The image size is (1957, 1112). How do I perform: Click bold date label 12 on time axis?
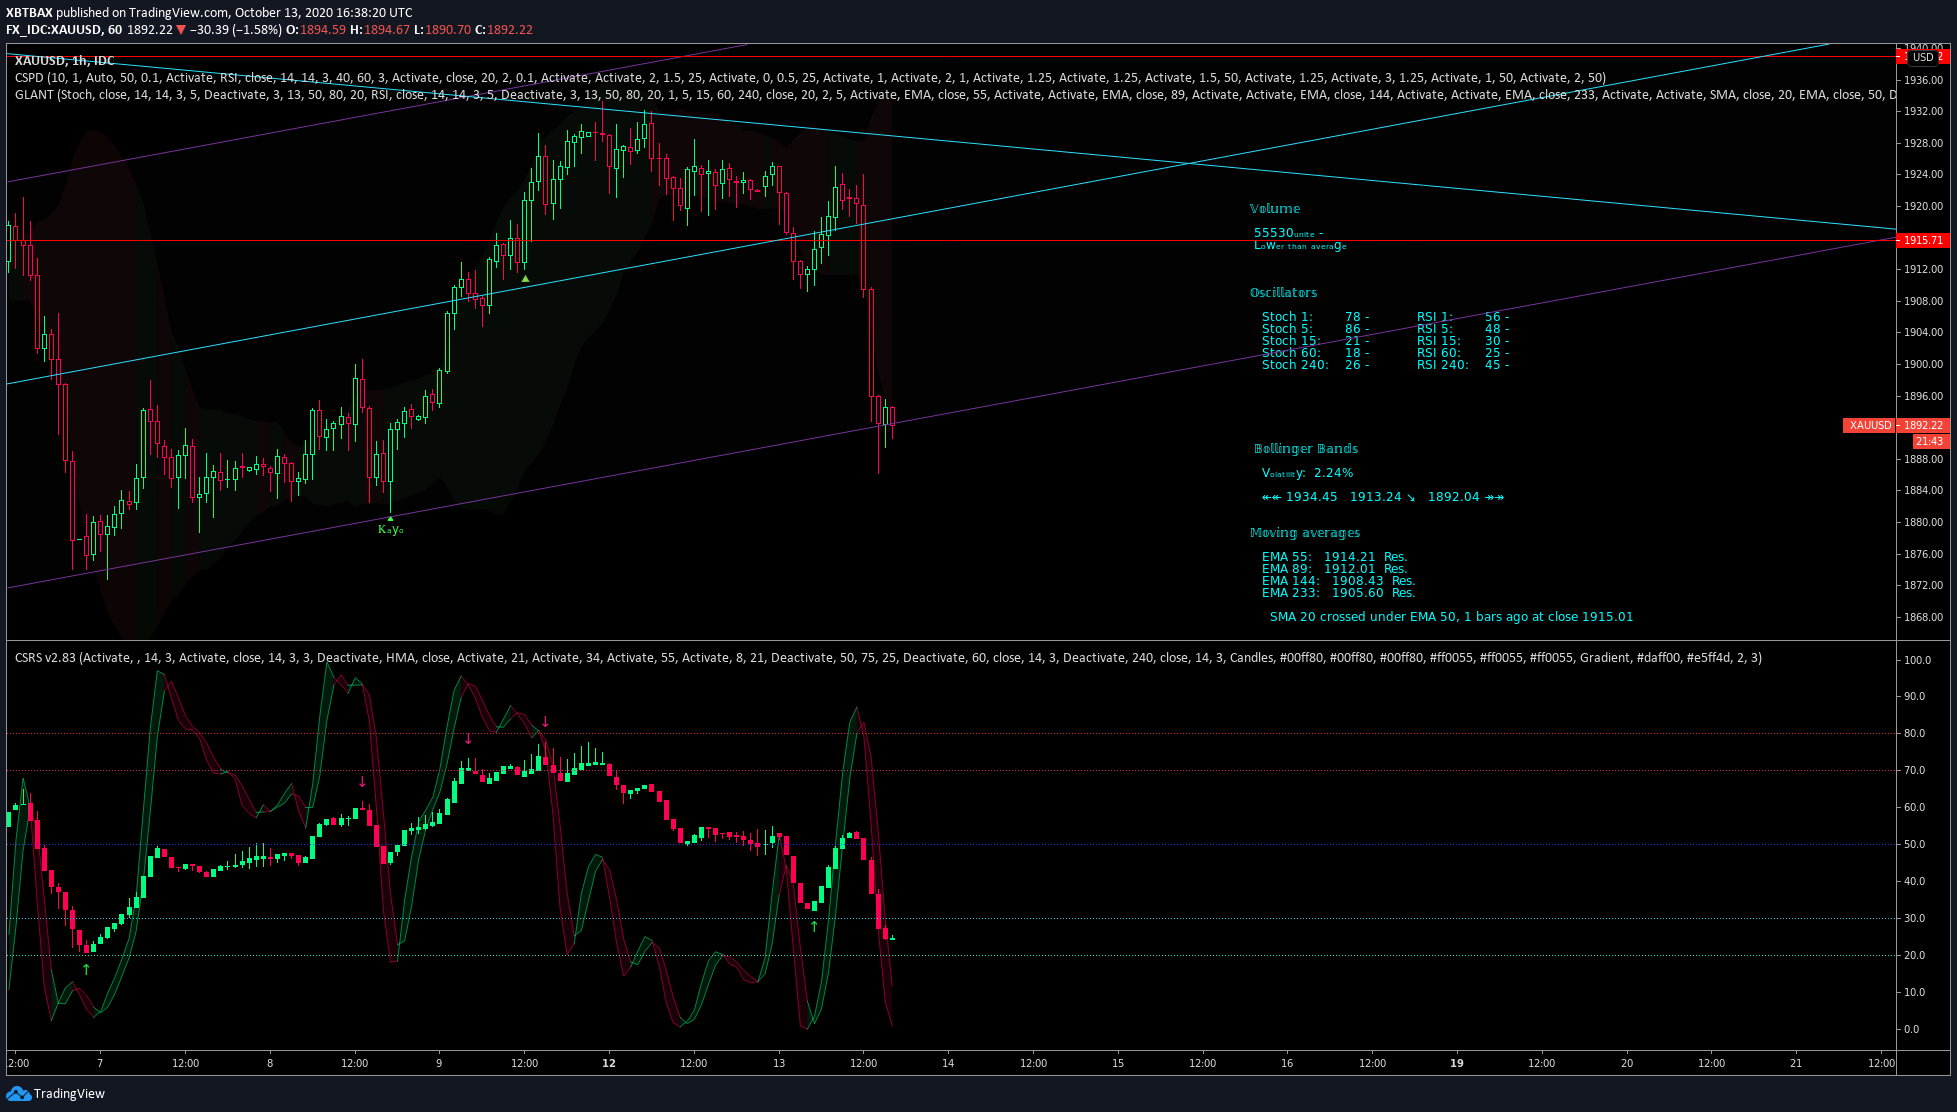tap(609, 1063)
